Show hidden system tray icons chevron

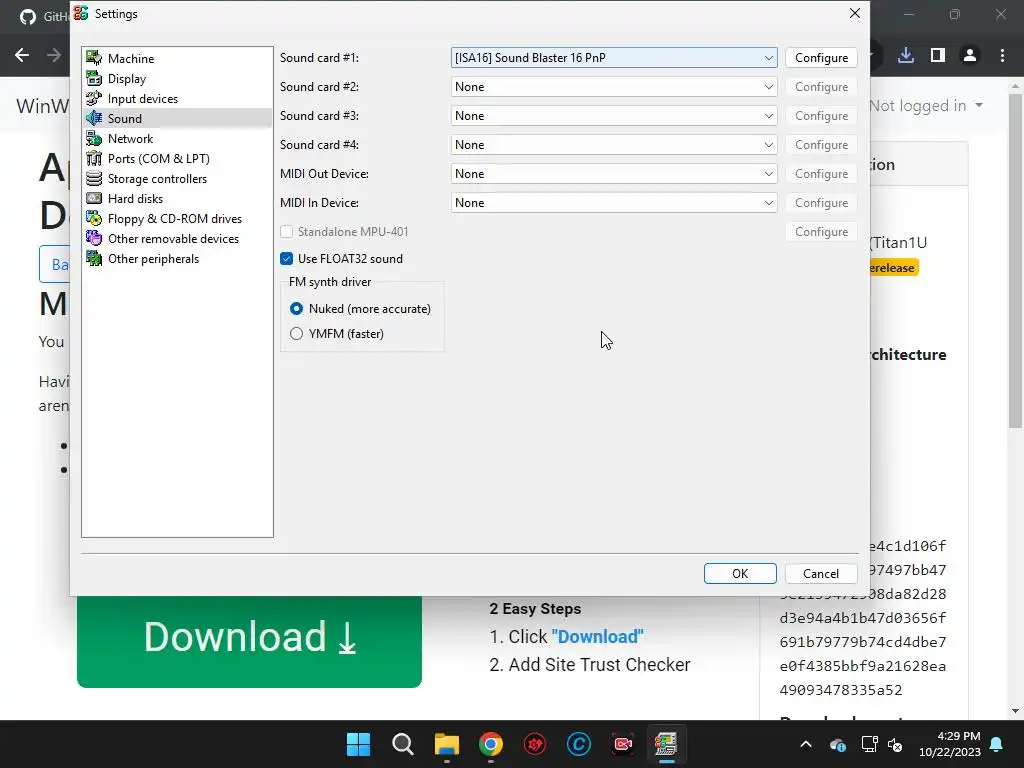coord(806,744)
